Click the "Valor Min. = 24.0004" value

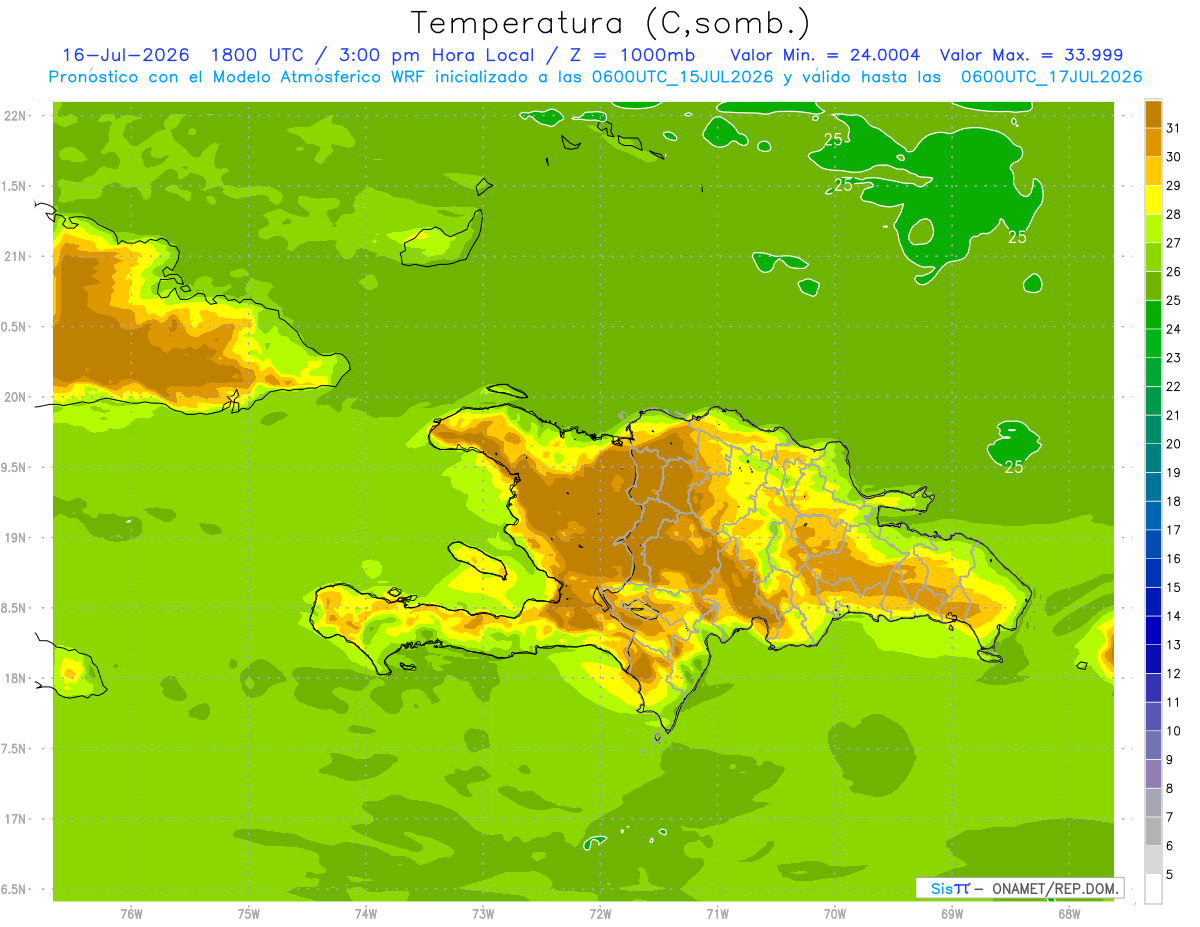[825, 55]
